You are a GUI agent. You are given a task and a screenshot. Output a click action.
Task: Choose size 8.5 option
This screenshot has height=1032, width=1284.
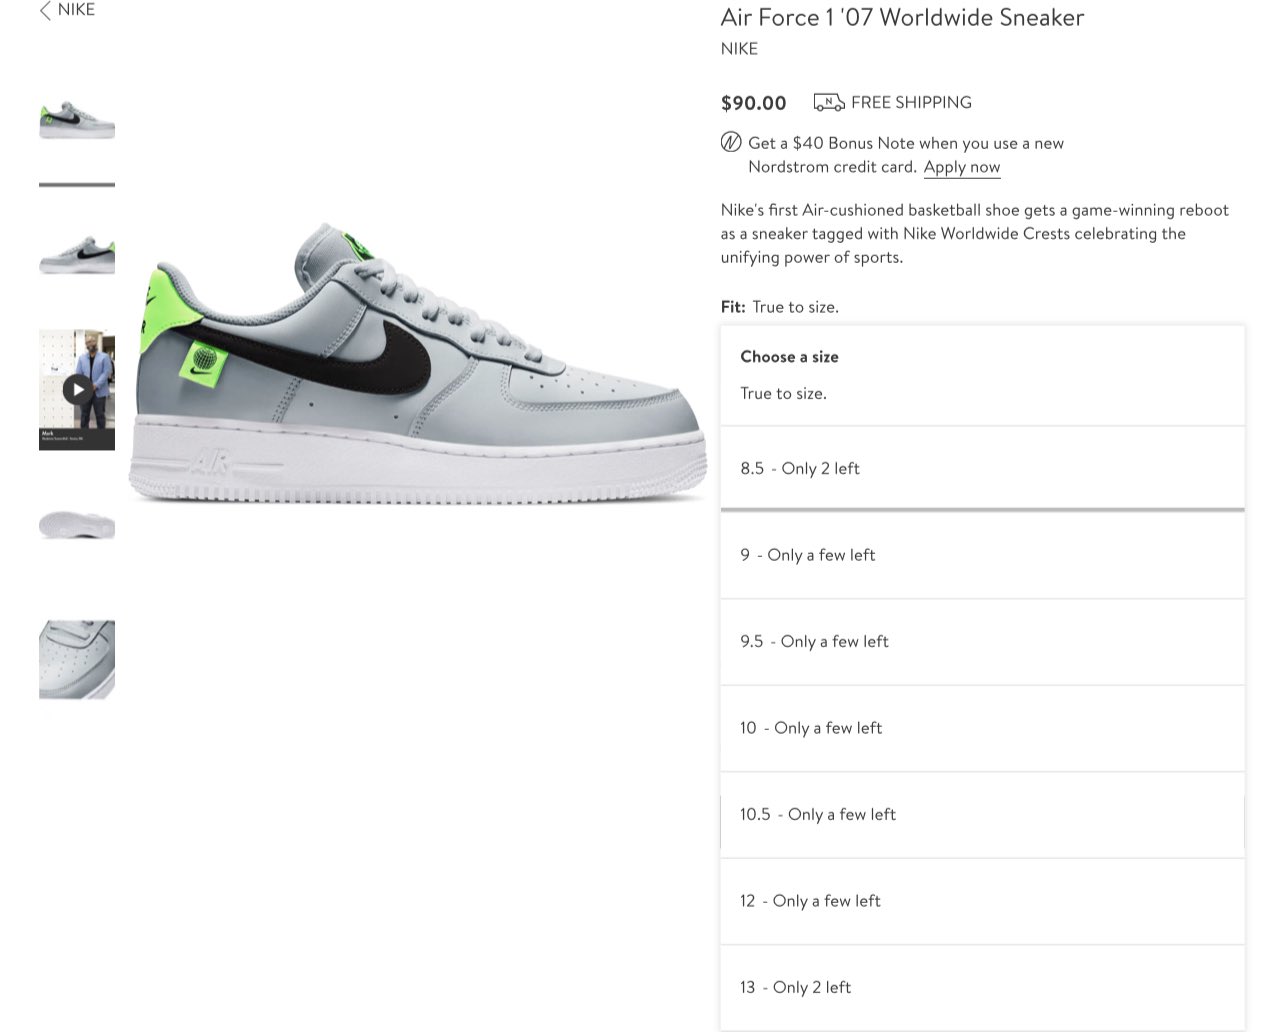[x=983, y=468]
